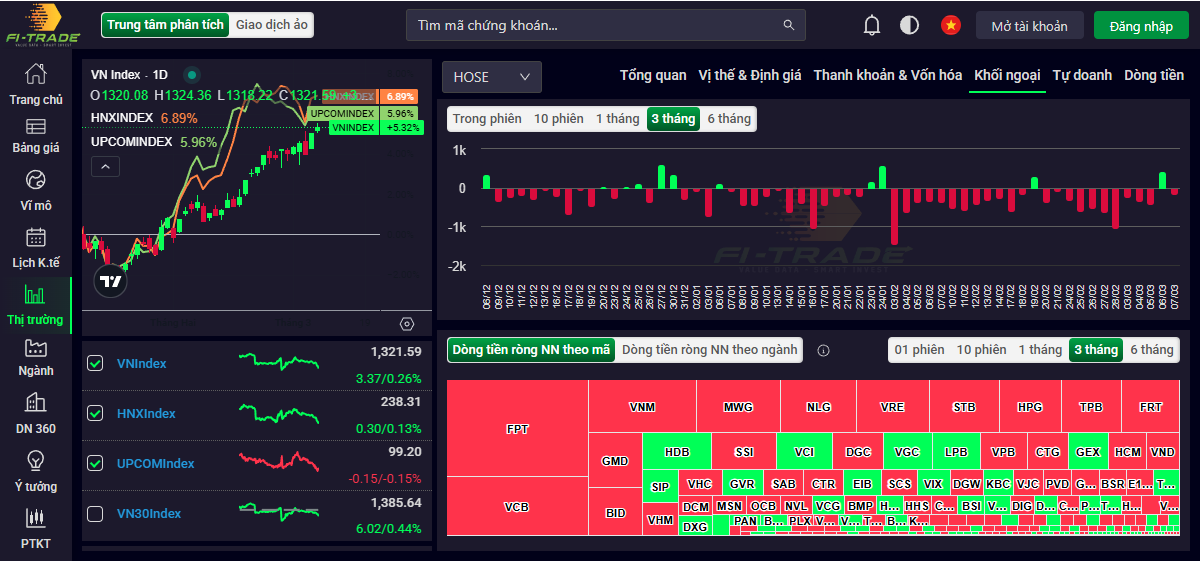Image resolution: width=1203 pixels, height=563 pixels.
Task: Uncheck the UPCOMIndex checkbox
Action: [x=95, y=463]
